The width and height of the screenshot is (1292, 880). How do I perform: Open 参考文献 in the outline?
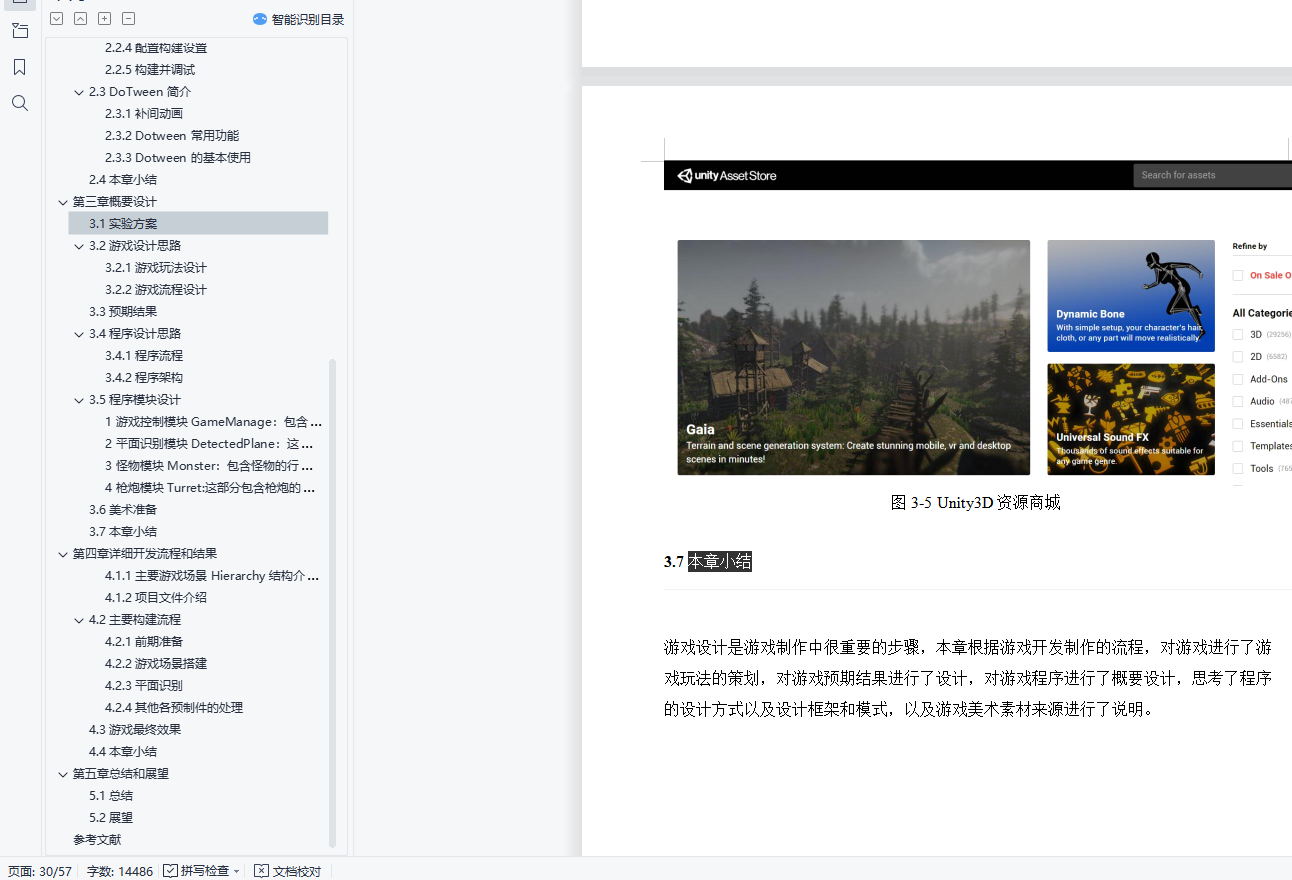tap(97, 840)
